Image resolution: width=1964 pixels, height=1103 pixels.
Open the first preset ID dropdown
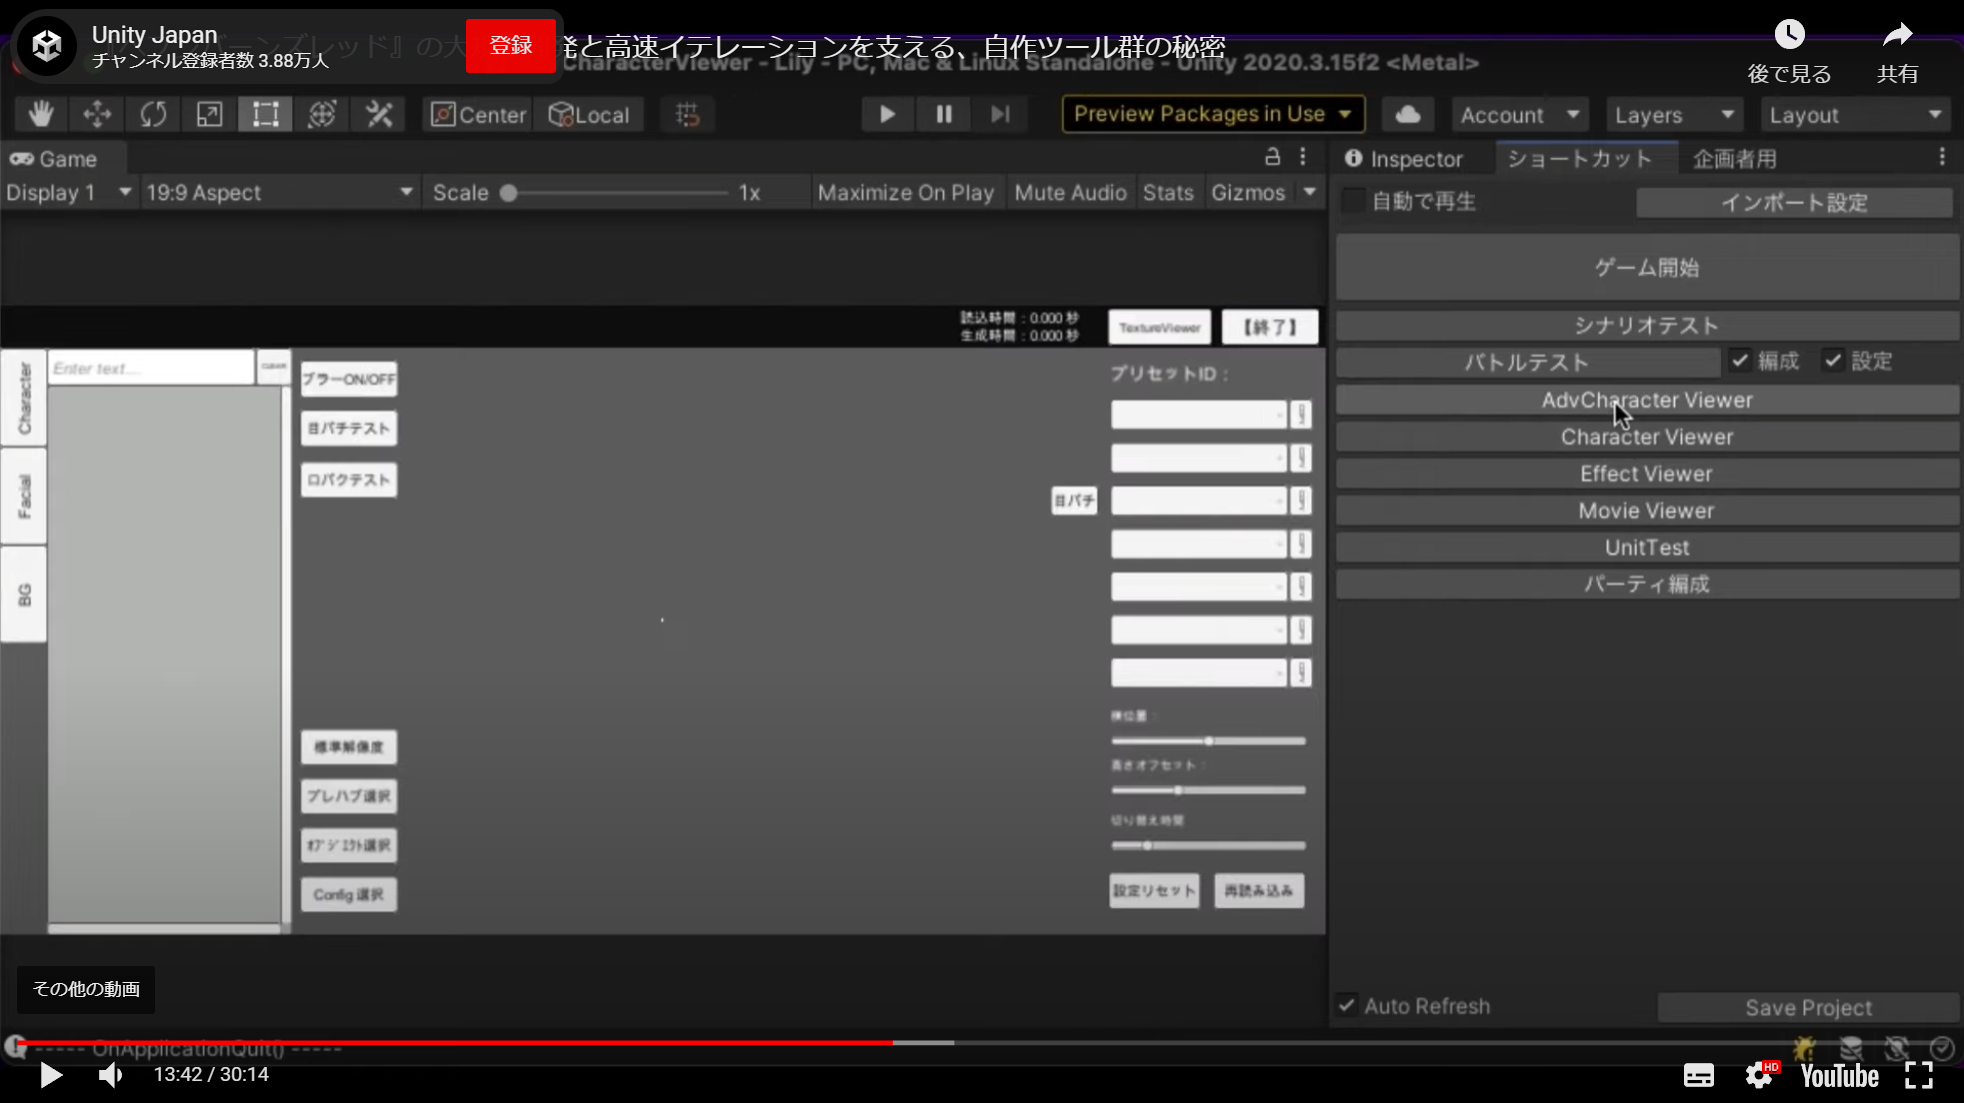pos(1199,414)
